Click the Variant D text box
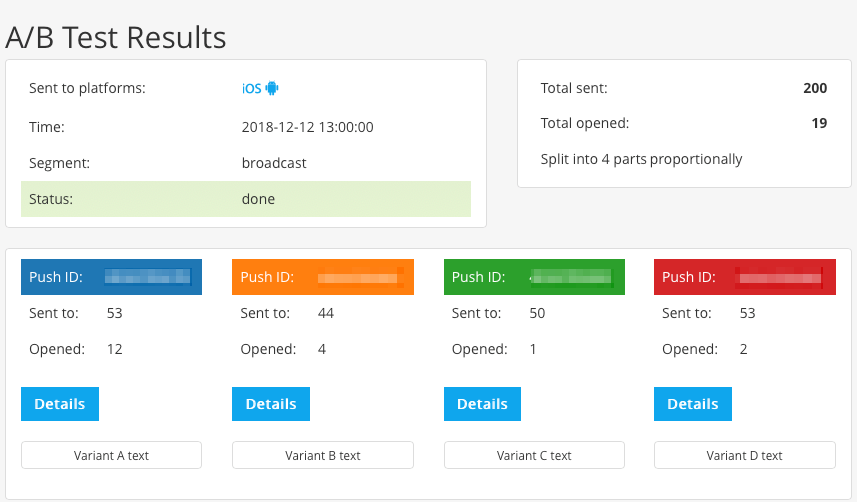The width and height of the screenshot is (857, 502). click(x=744, y=456)
